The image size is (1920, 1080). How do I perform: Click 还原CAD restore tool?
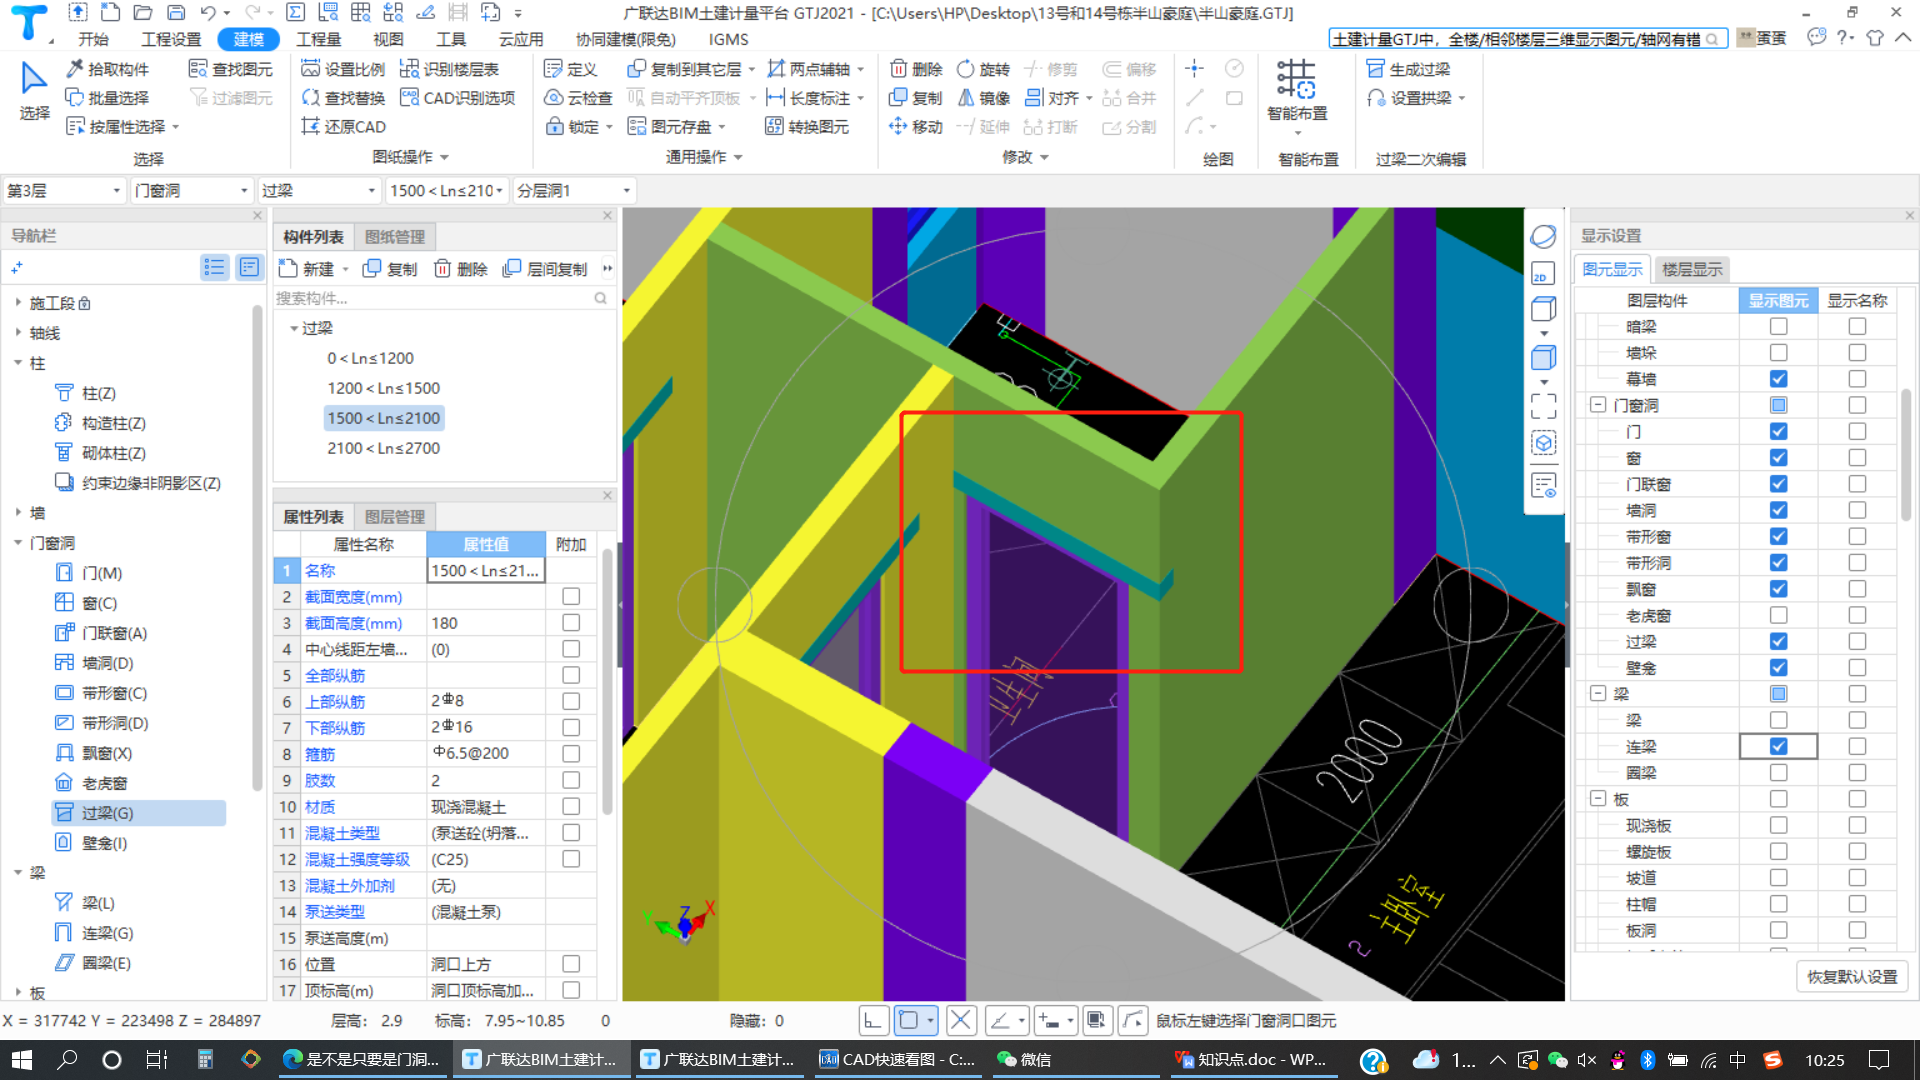[343, 127]
